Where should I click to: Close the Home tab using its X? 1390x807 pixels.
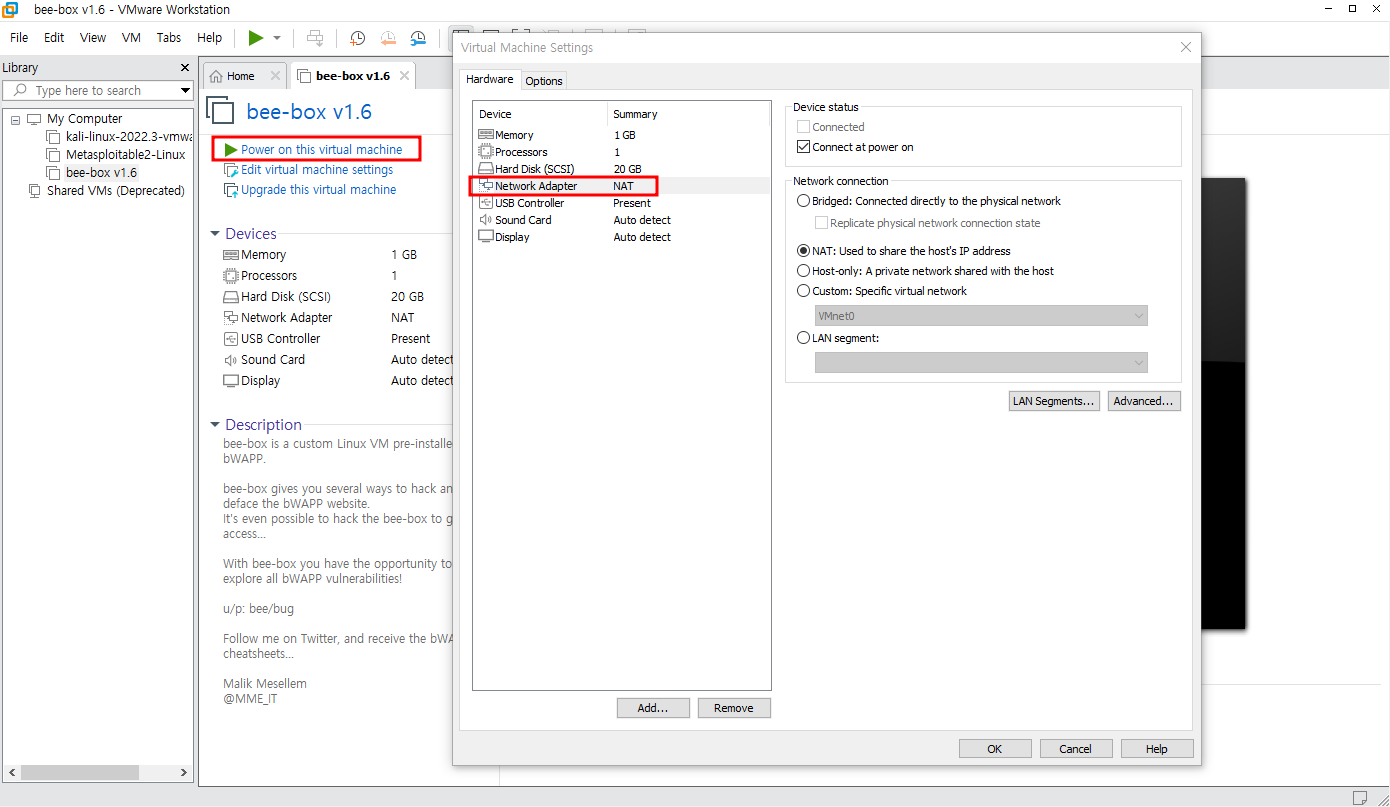[275, 76]
